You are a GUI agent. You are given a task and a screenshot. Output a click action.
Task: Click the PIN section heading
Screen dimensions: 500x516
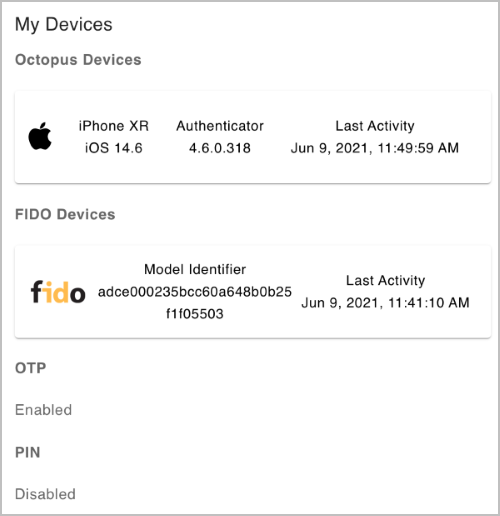click(x=28, y=452)
